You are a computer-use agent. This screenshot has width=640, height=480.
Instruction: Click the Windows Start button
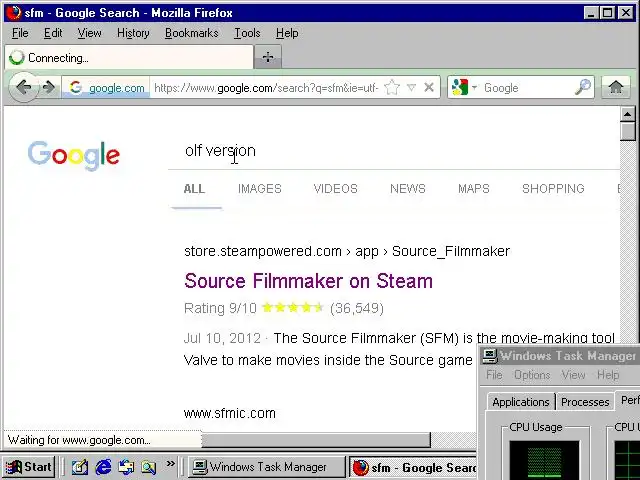[29, 466]
